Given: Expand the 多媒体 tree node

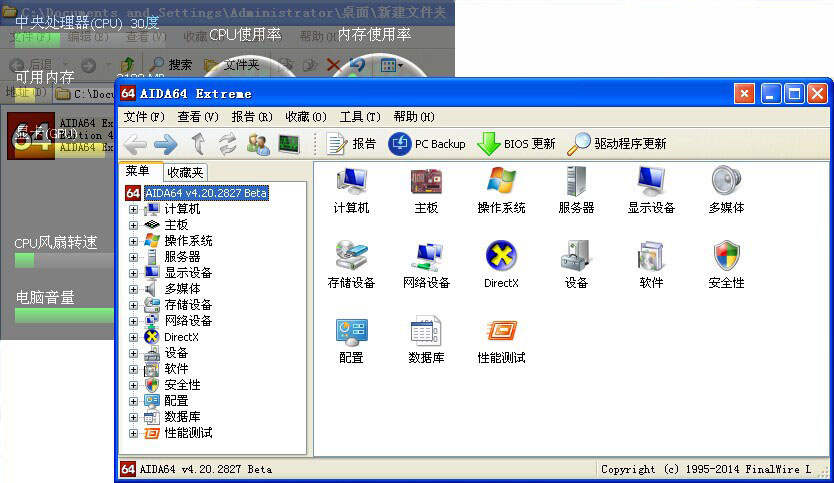Looking at the screenshot, I should [134, 289].
